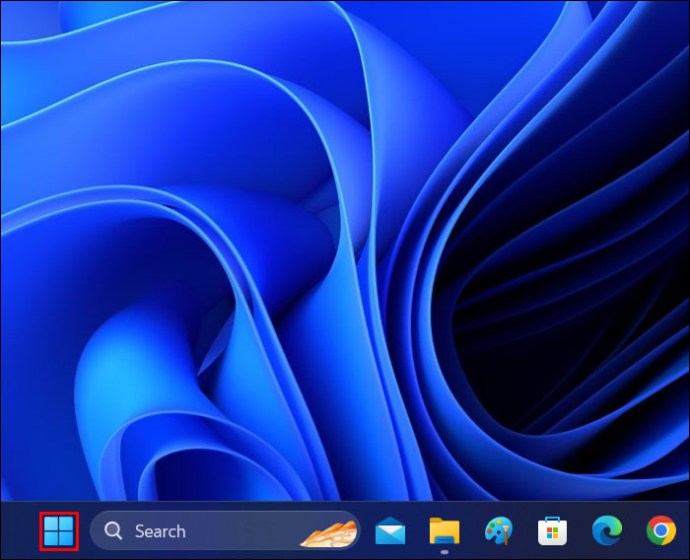Screen dimensions: 690x560
Task: Launch Paint from the taskbar
Action: point(497,530)
